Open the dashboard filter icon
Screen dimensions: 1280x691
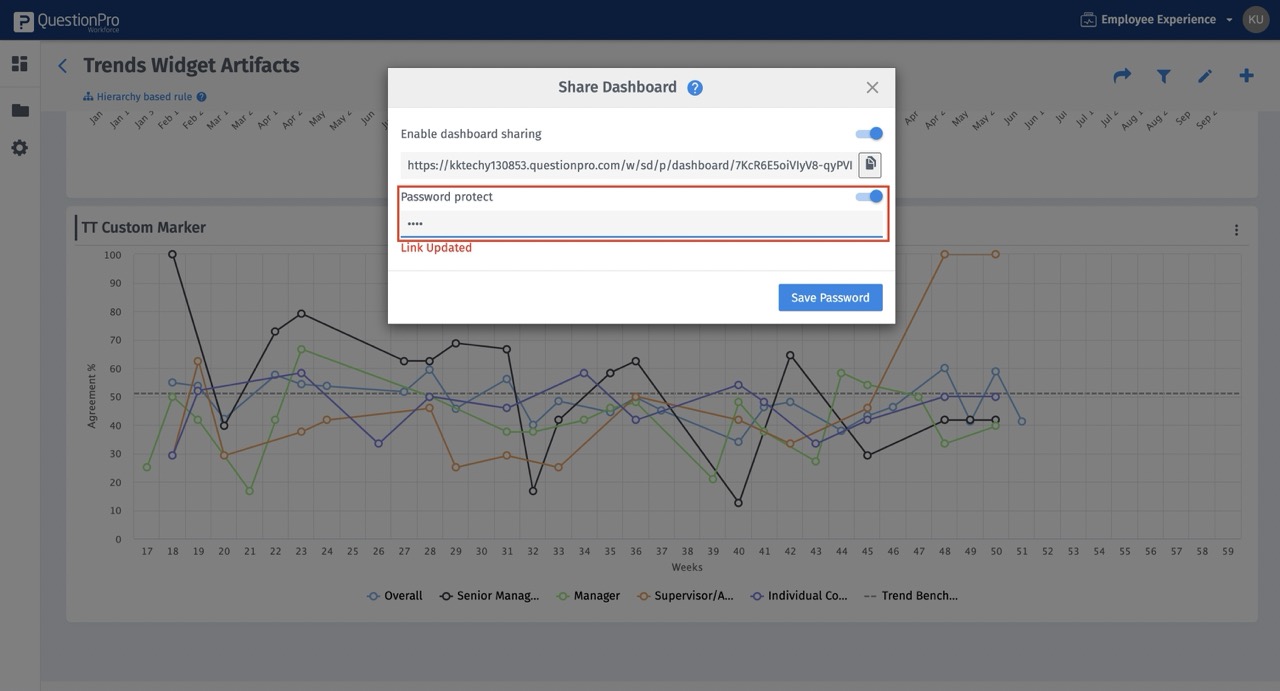tap(1164, 76)
